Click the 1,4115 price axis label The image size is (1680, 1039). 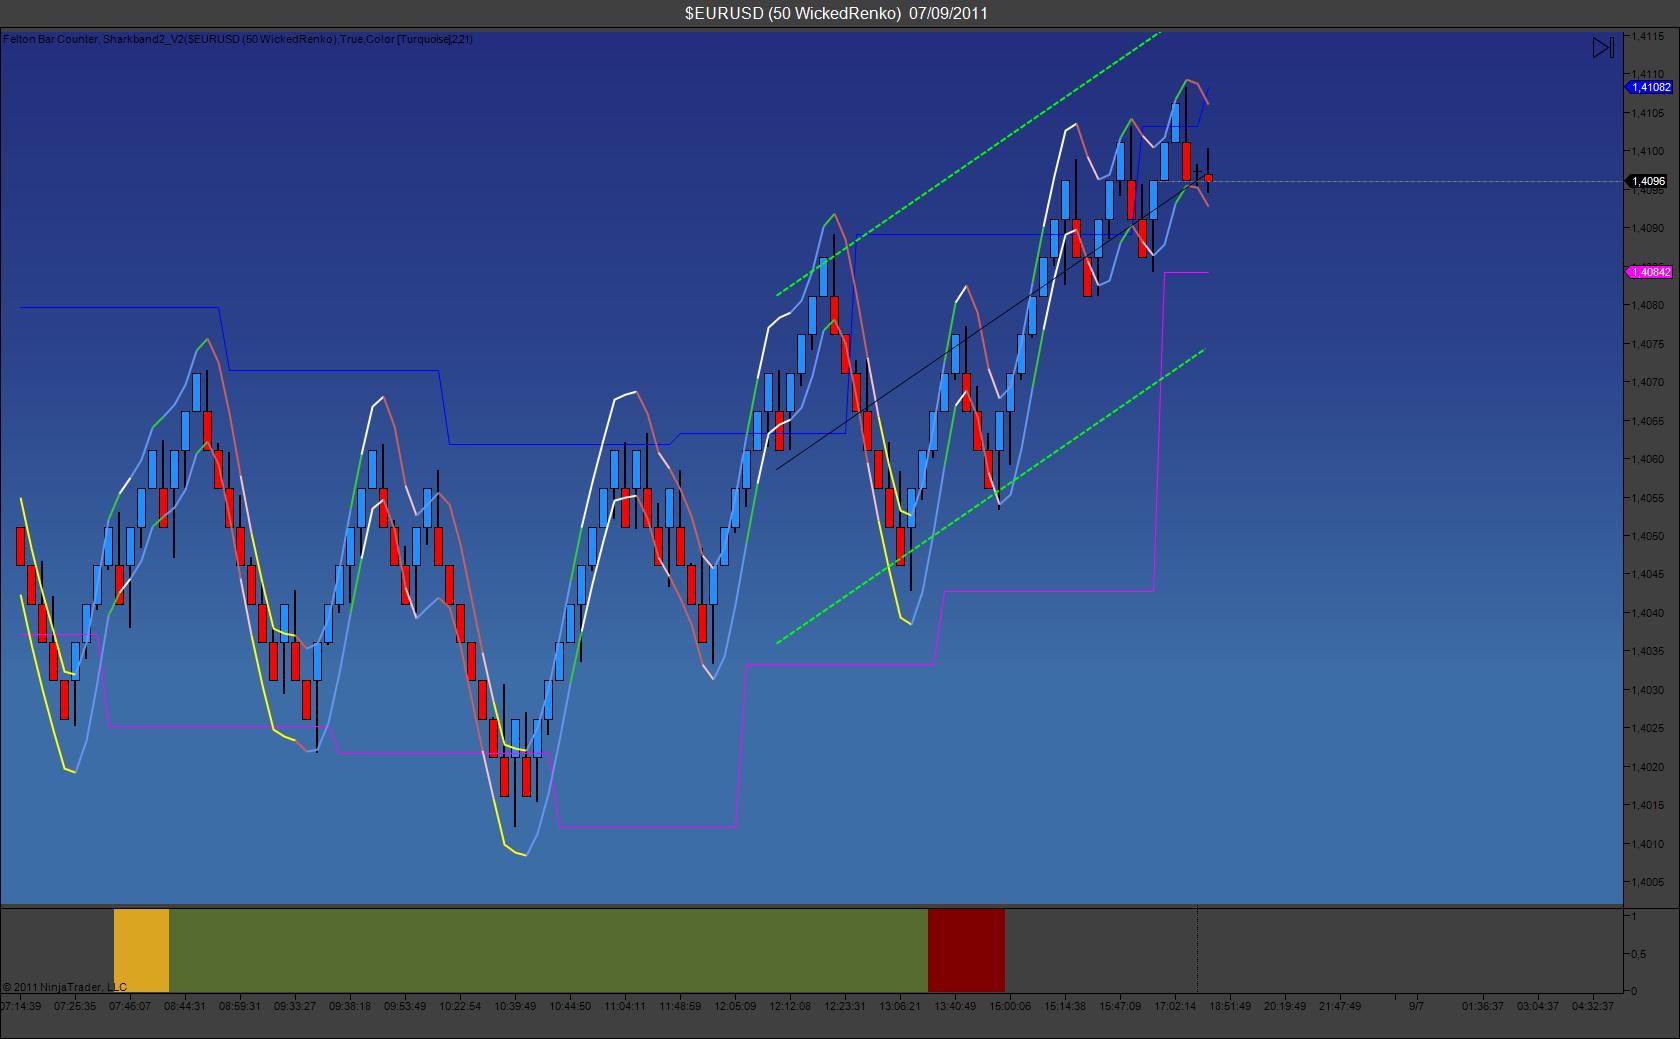click(1647, 36)
